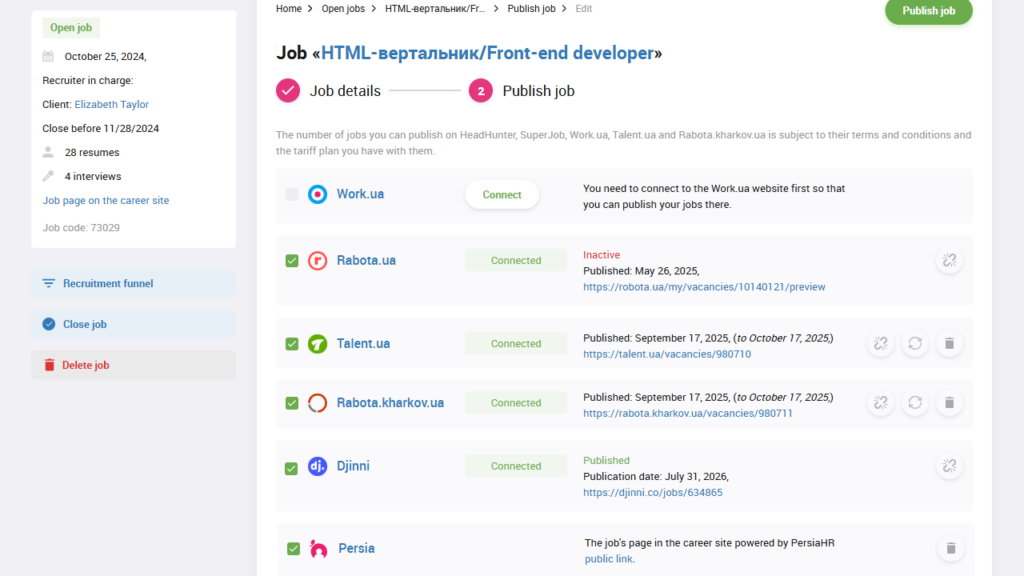This screenshot has height=576, width=1024.
Task: Unlink the Talent.ua publication
Action: pyautogui.click(x=881, y=344)
